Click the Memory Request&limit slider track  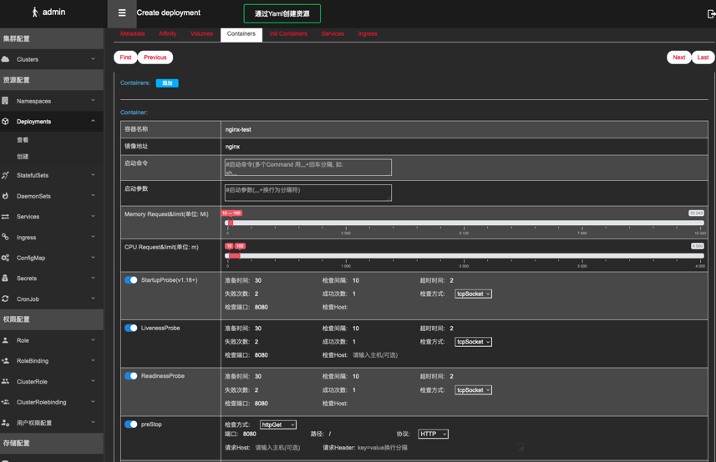pos(464,223)
